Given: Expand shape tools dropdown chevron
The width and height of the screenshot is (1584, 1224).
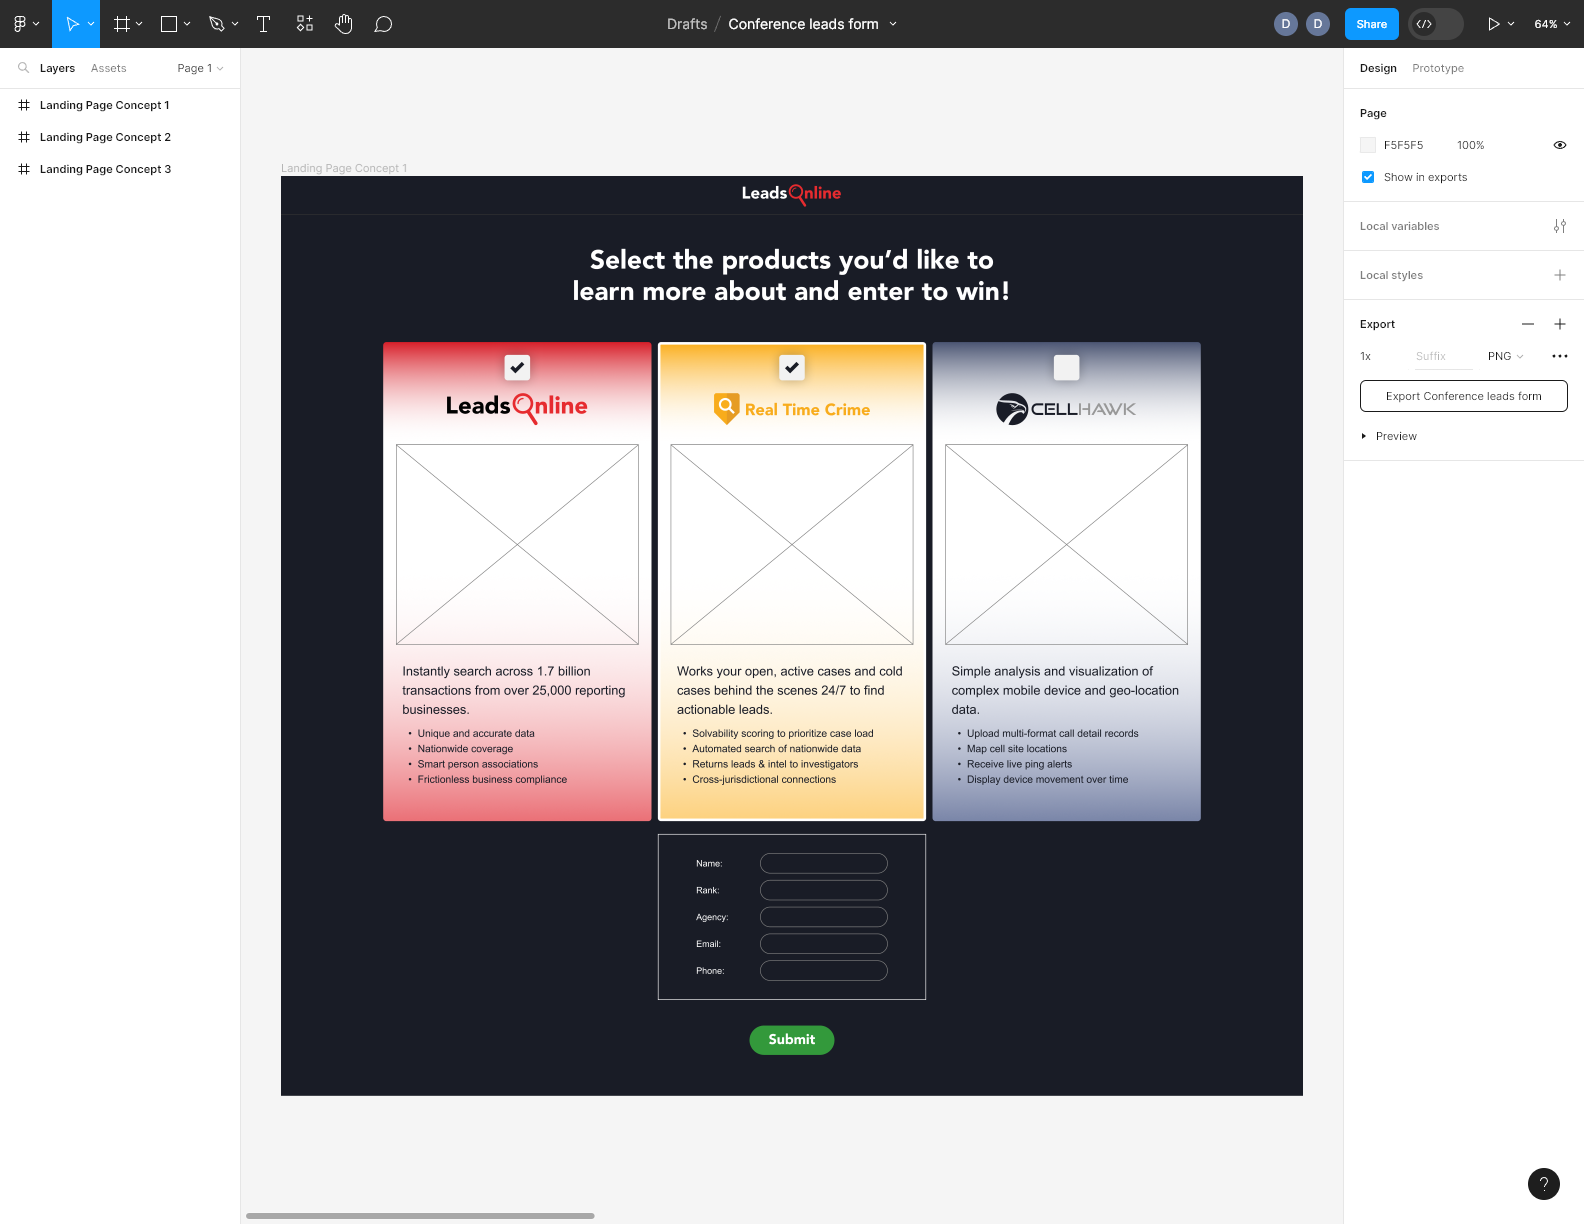Looking at the screenshot, I should (x=187, y=24).
